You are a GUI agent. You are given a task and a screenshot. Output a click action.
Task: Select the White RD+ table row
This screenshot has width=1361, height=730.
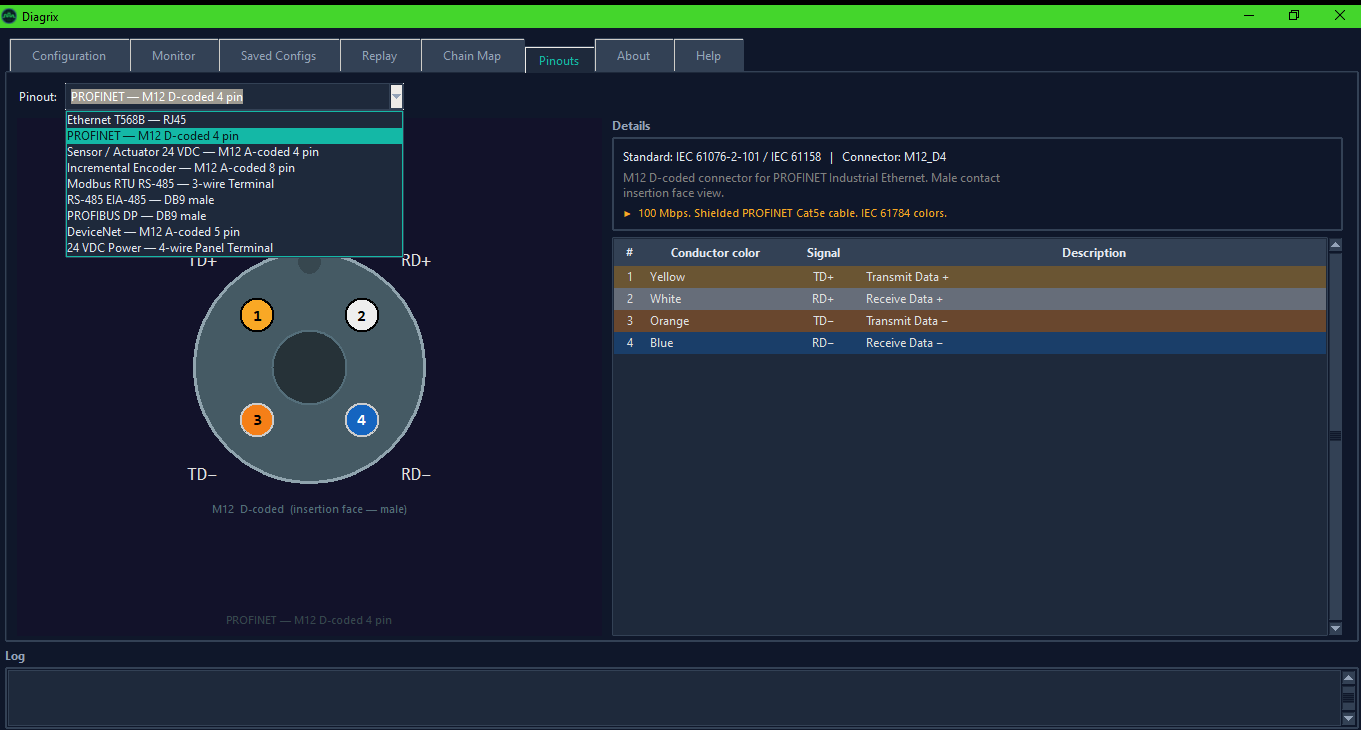pyautogui.click(x=970, y=299)
